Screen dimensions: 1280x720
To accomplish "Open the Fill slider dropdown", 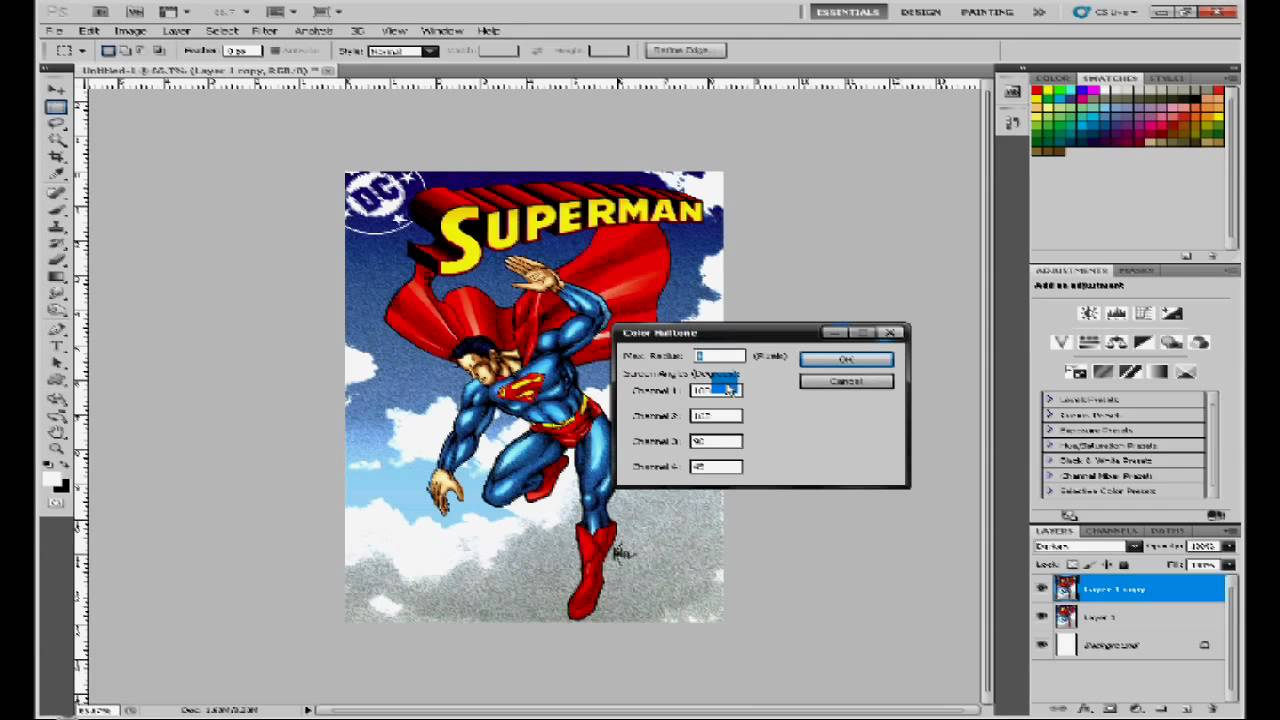I will click(x=1229, y=565).
